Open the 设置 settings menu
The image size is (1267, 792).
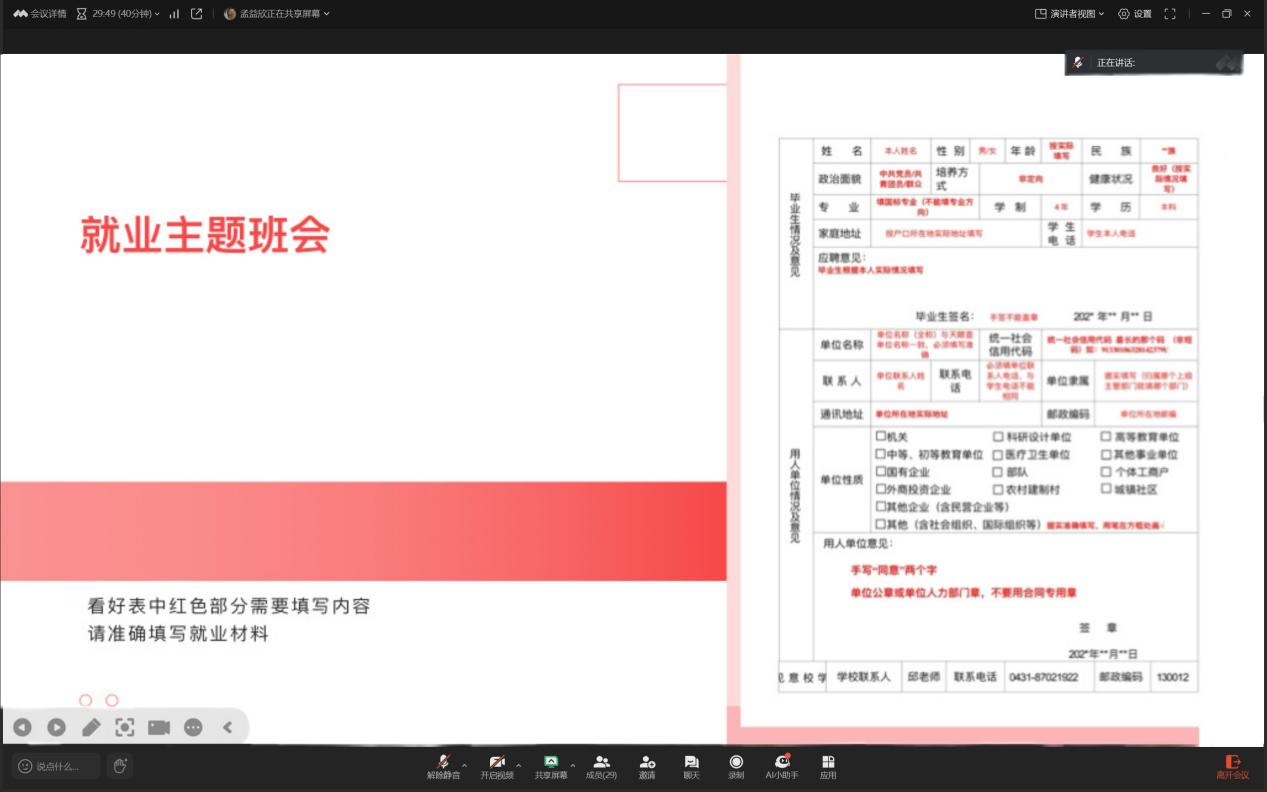(1135, 14)
